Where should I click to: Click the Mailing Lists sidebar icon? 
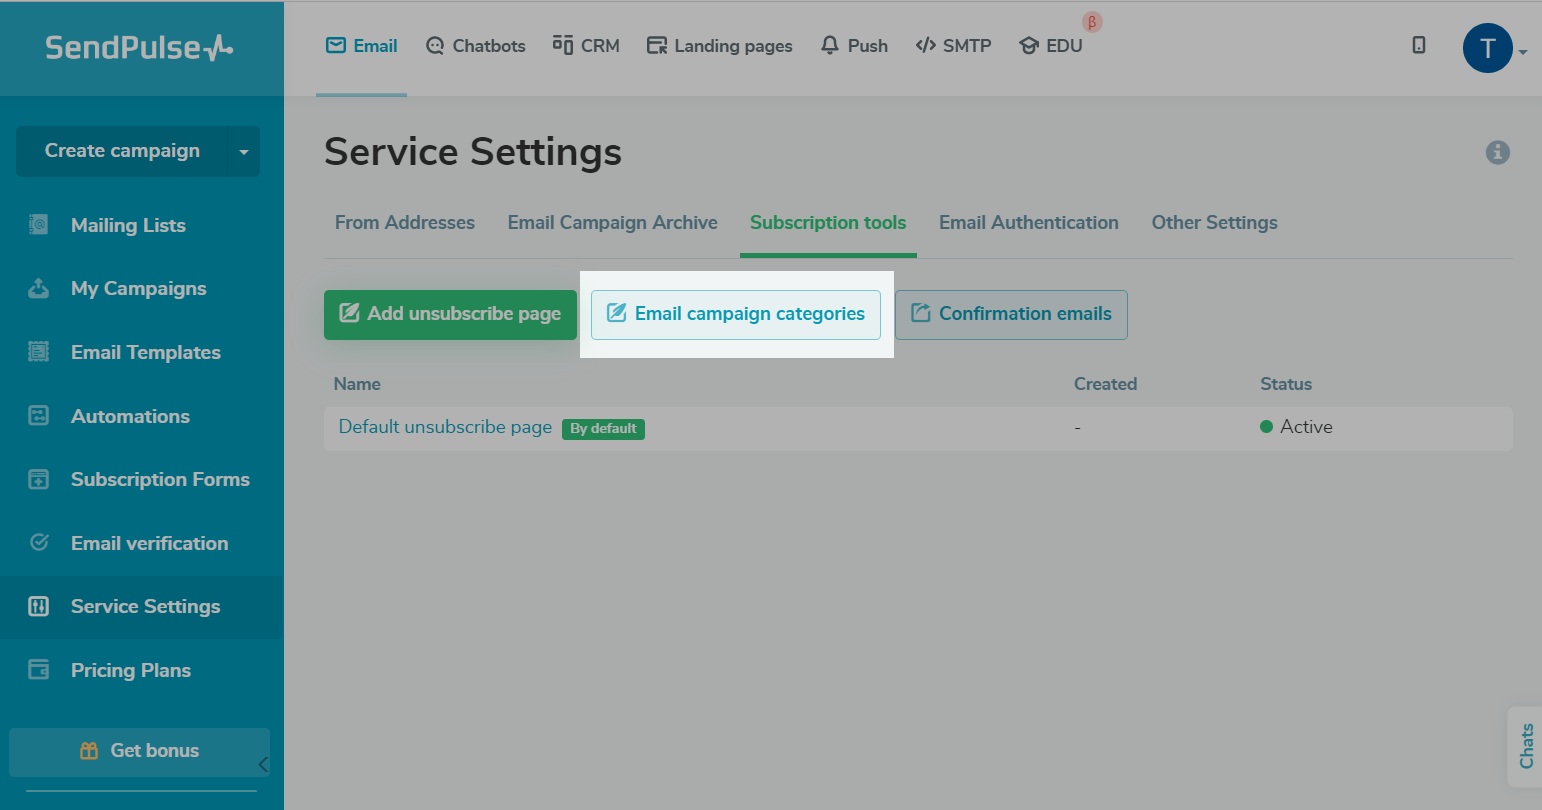(39, 225)
